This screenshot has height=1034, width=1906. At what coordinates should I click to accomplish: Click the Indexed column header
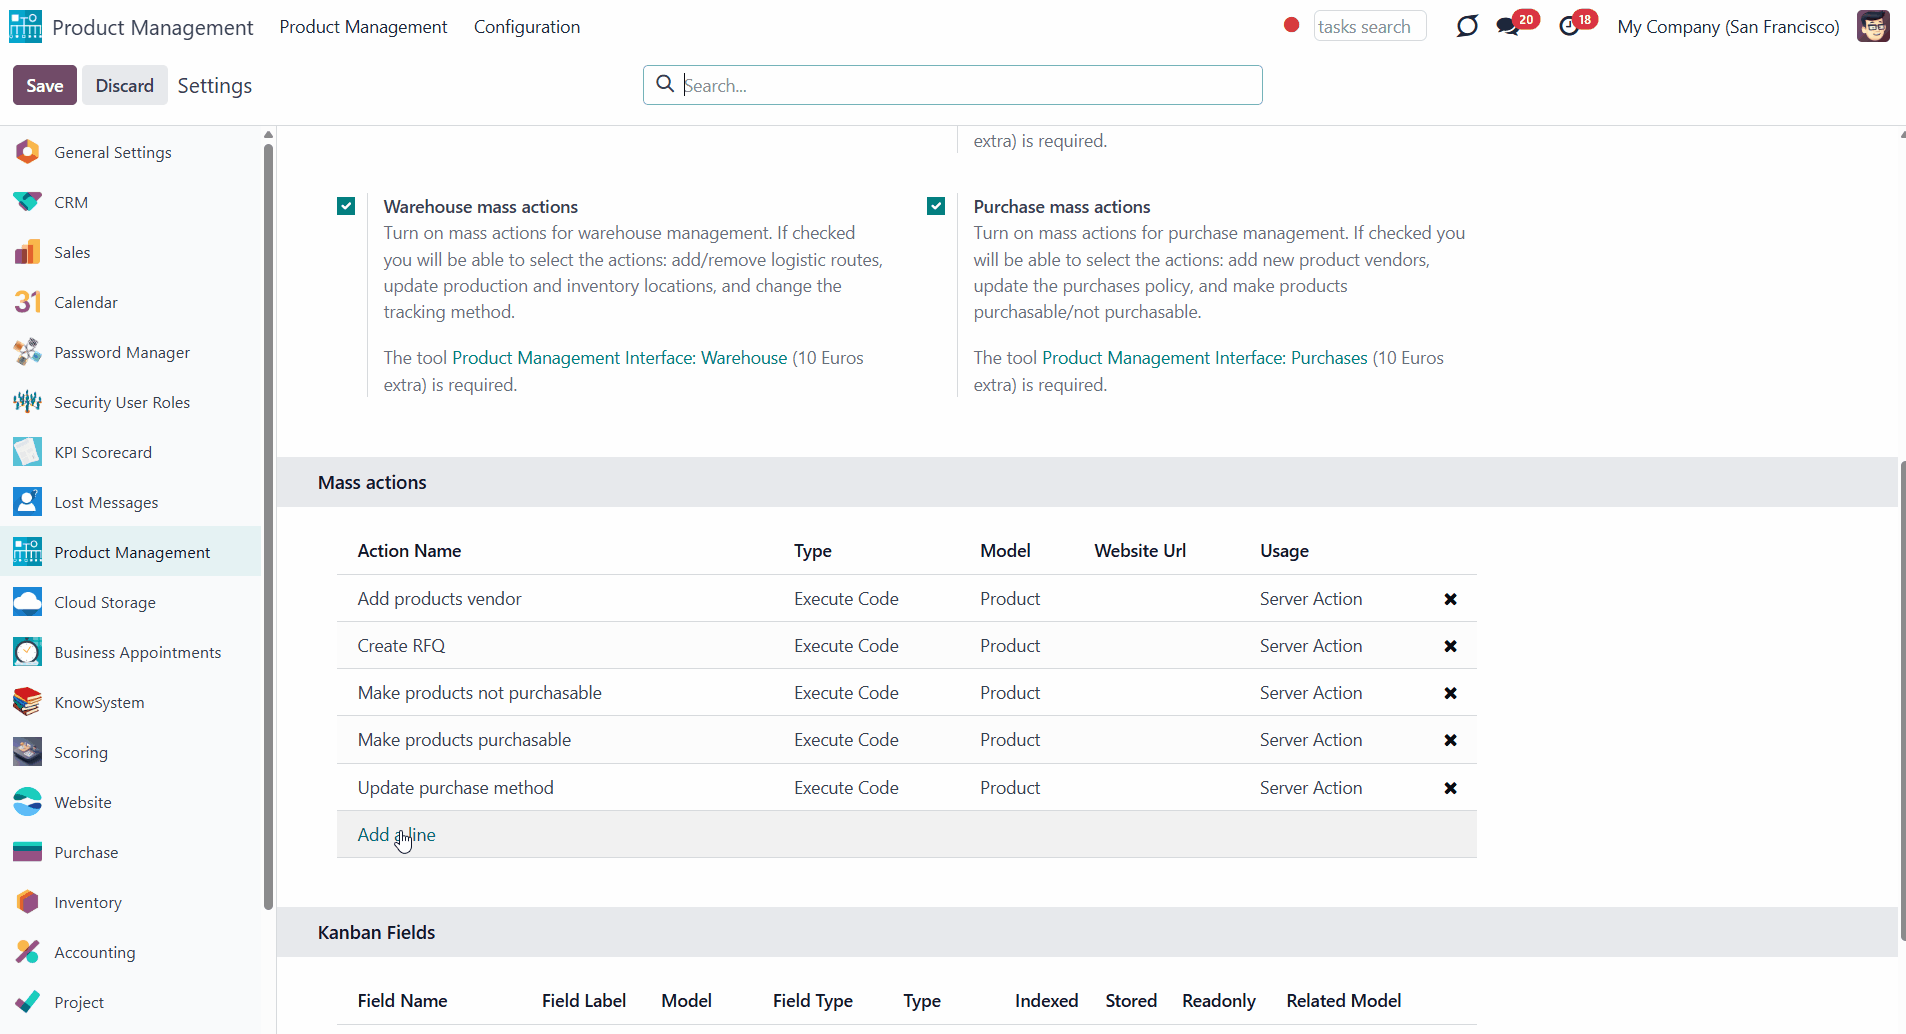(x=1046, y=1001)
